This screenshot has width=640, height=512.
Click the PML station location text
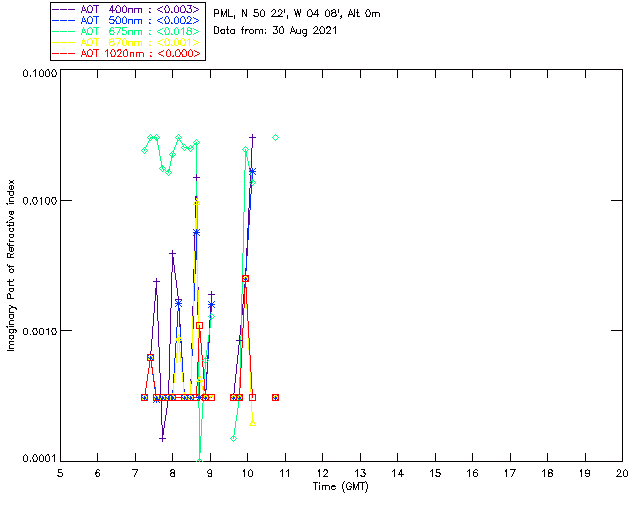[x=297, y=14]
